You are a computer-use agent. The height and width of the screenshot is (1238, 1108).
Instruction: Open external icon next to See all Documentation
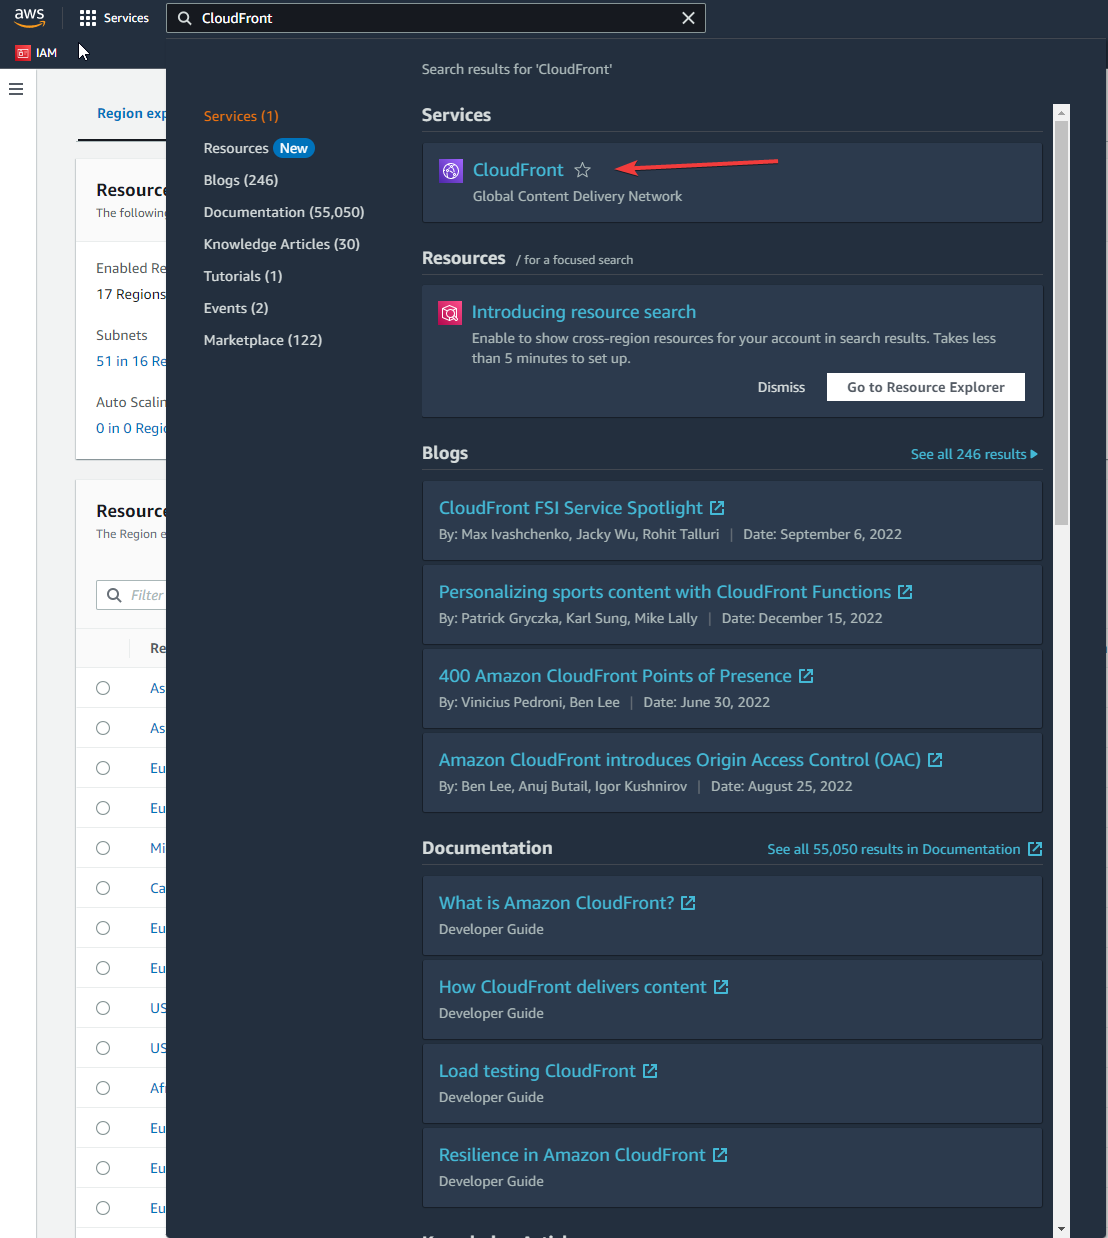[x=1035, y=849]
